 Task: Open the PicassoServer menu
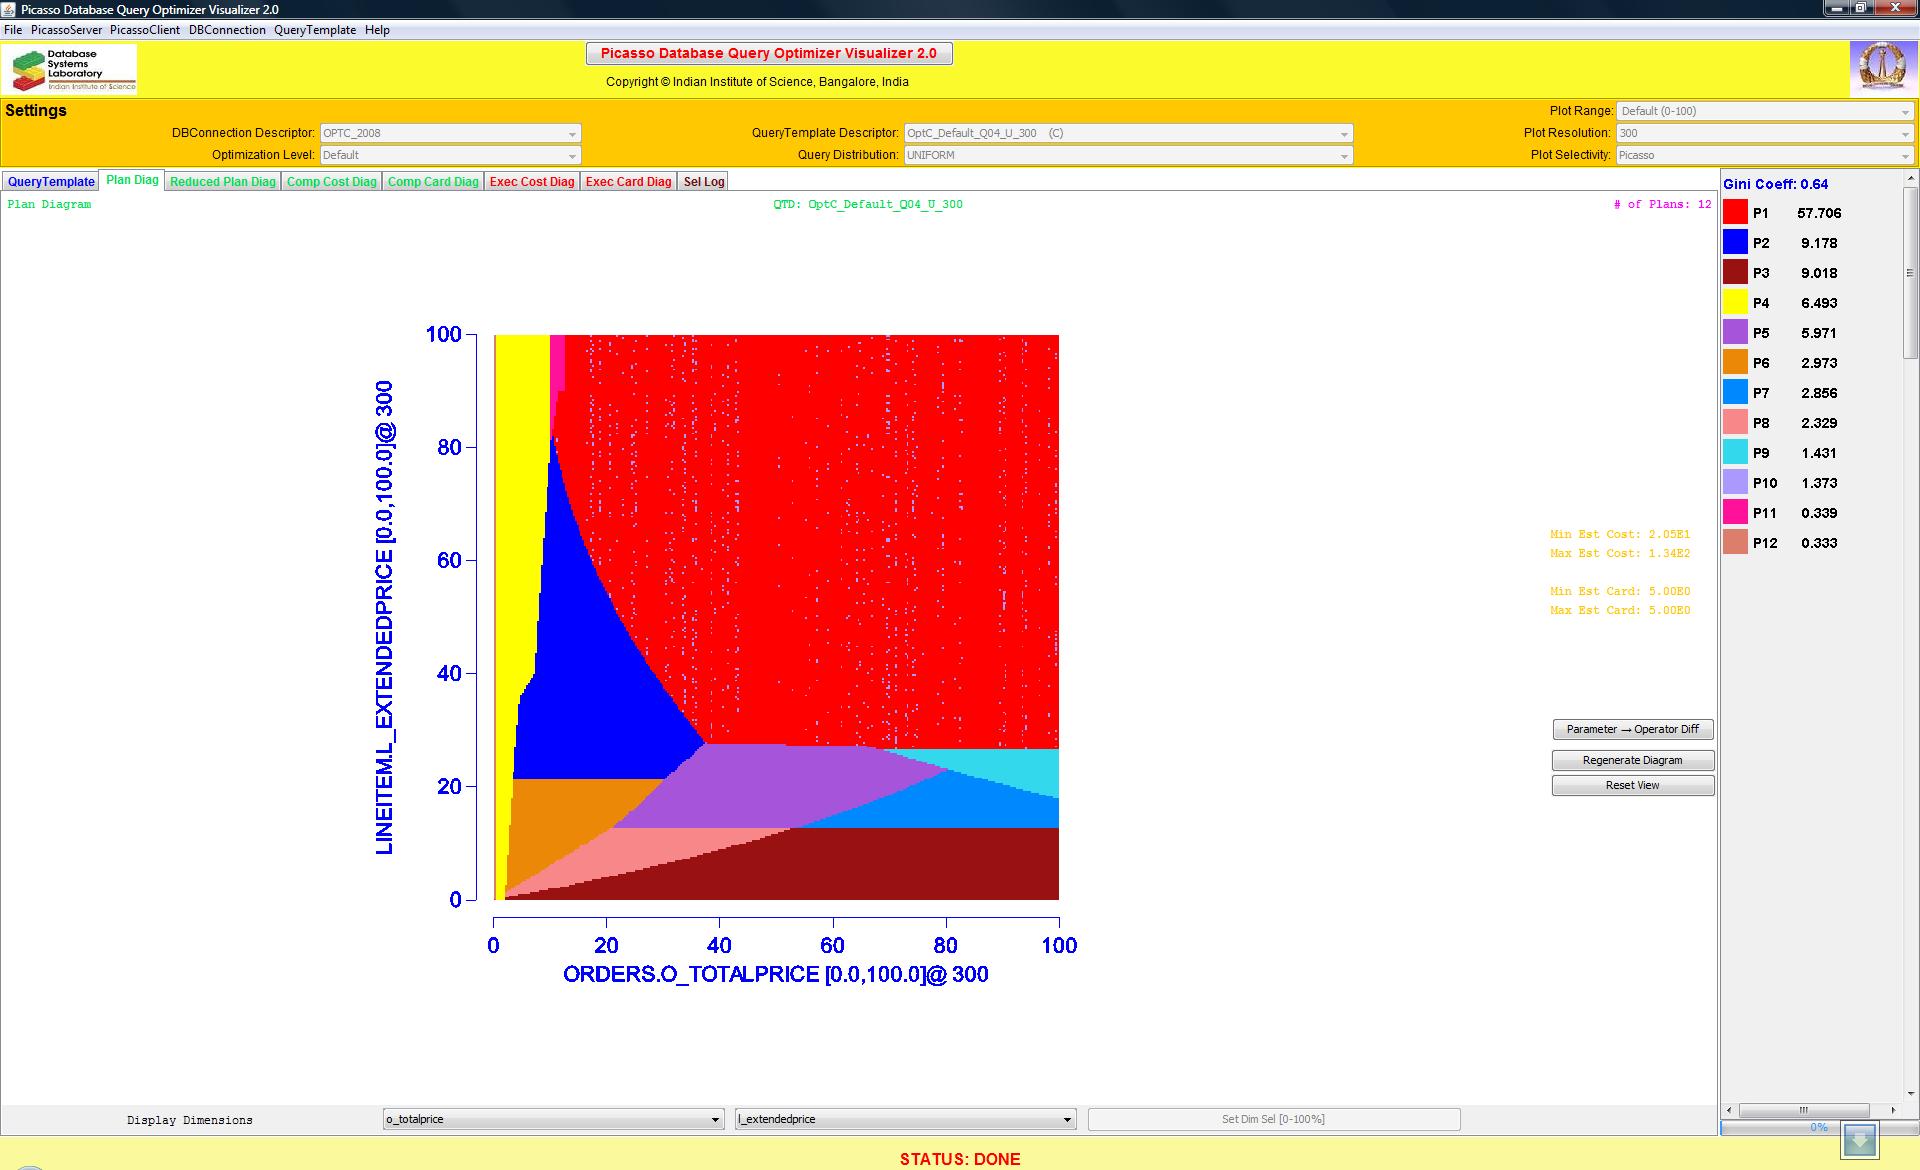[x=66, y=30]
